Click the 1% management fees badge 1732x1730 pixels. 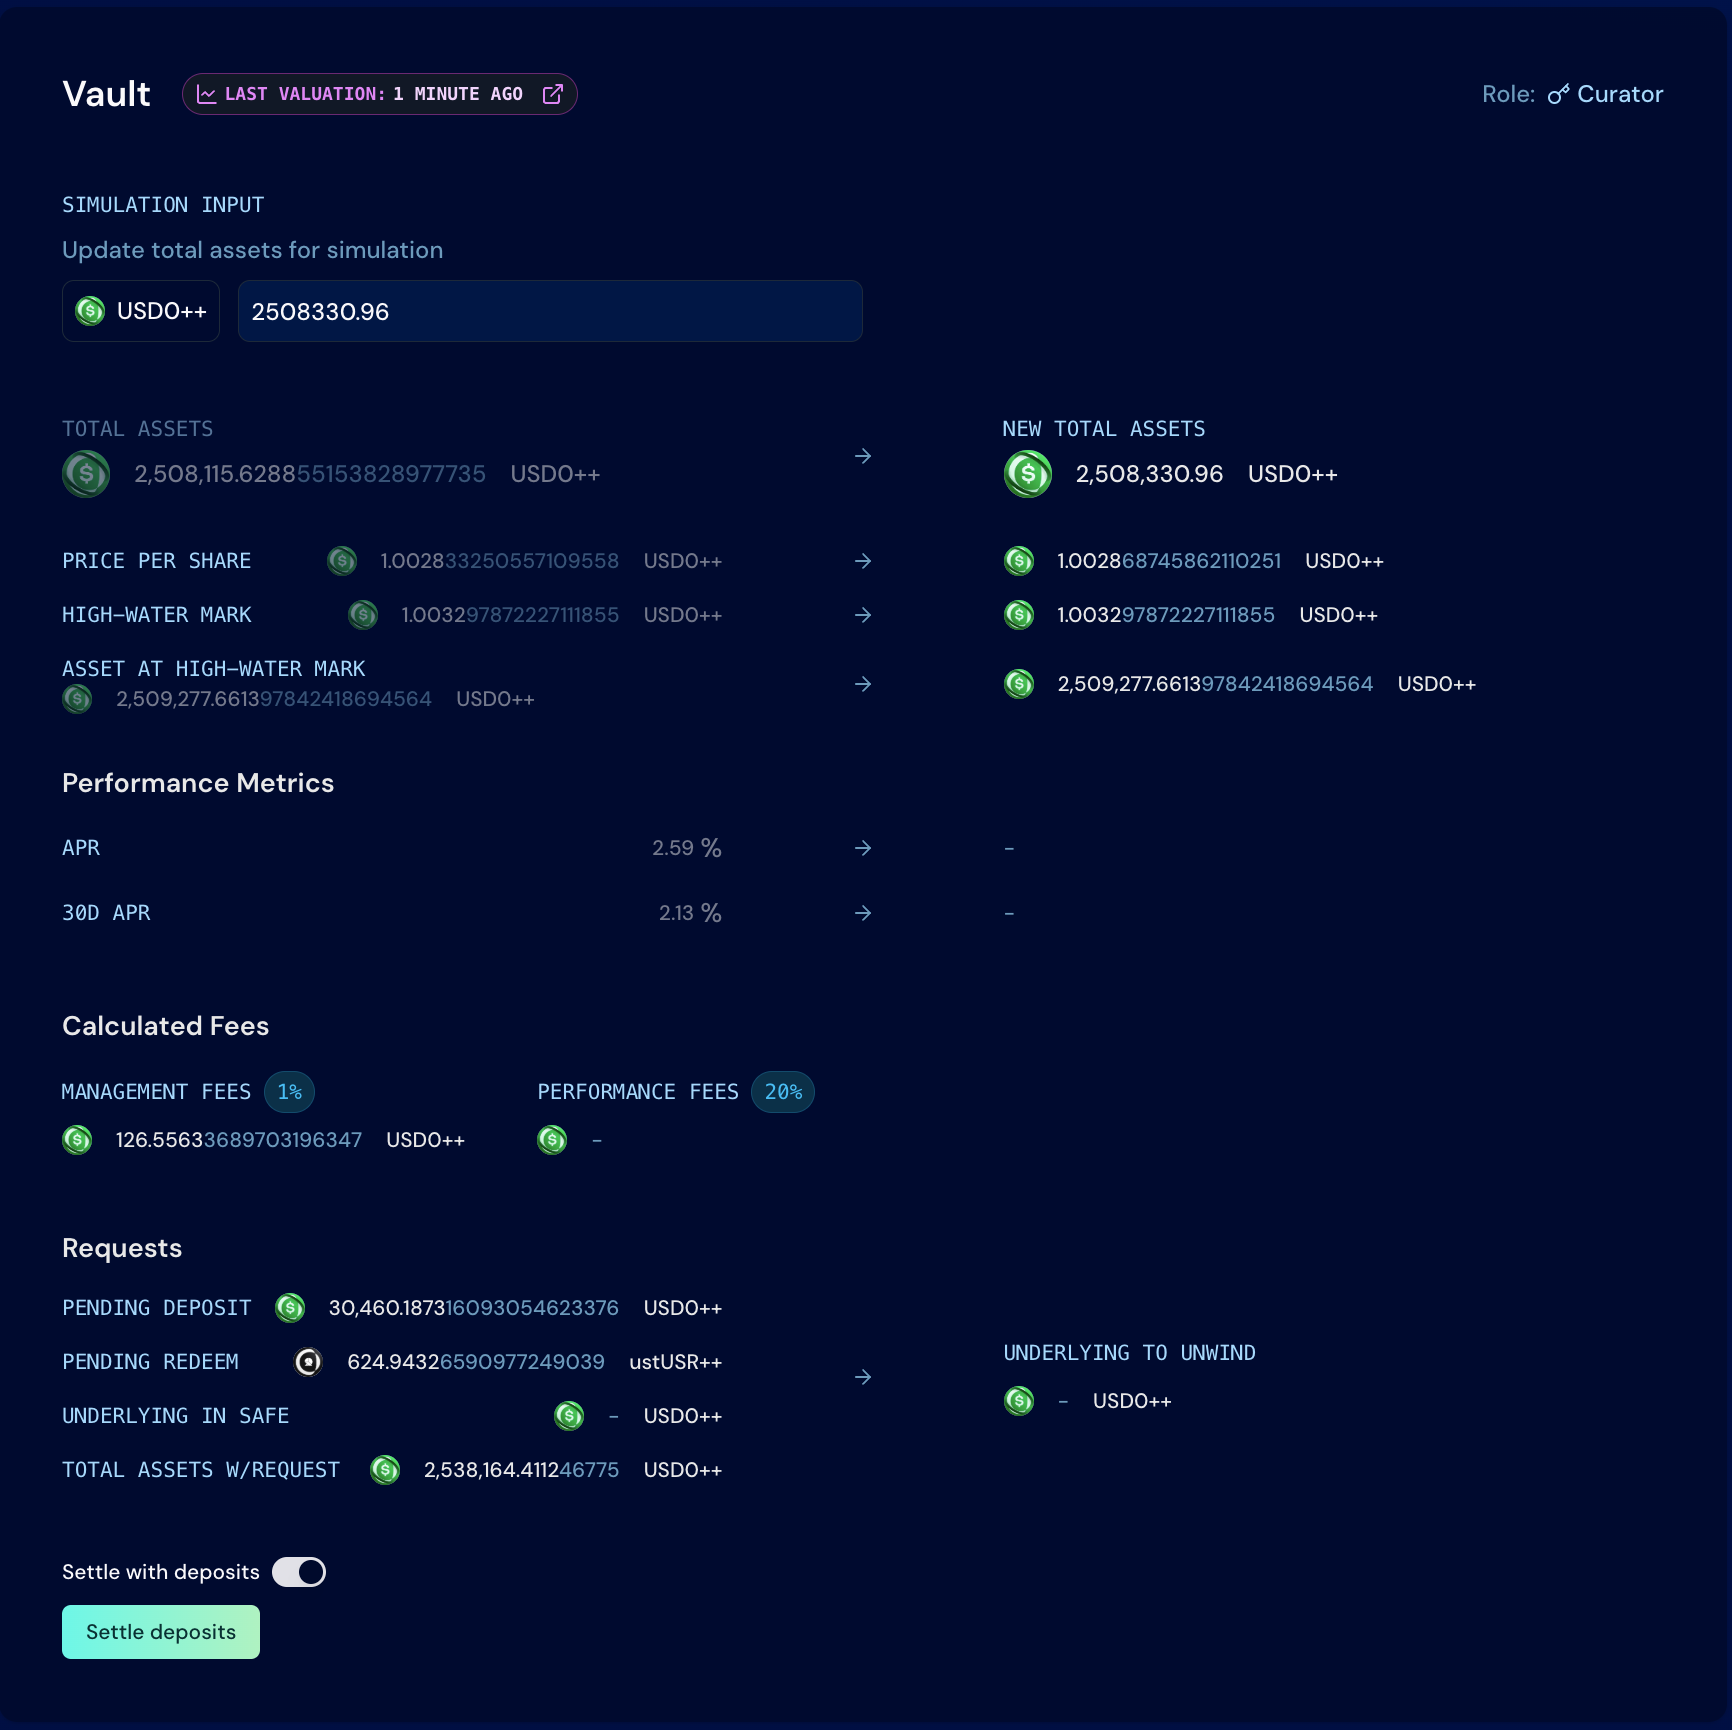[289, 1092]
